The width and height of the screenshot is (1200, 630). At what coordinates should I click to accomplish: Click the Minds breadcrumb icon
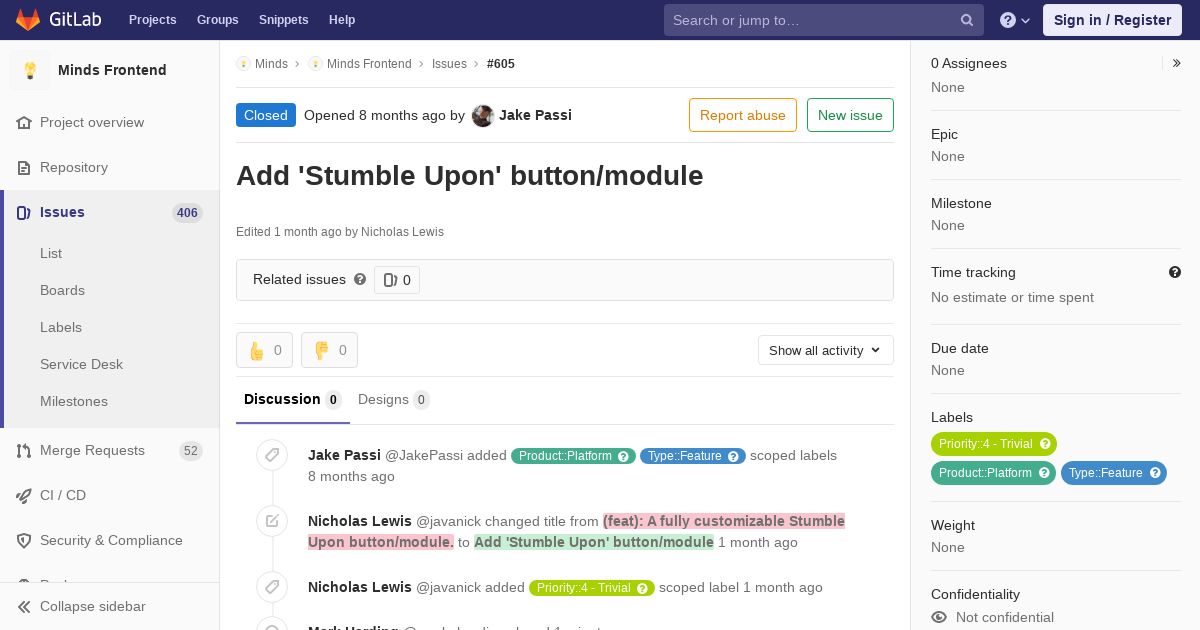point(243,63)
